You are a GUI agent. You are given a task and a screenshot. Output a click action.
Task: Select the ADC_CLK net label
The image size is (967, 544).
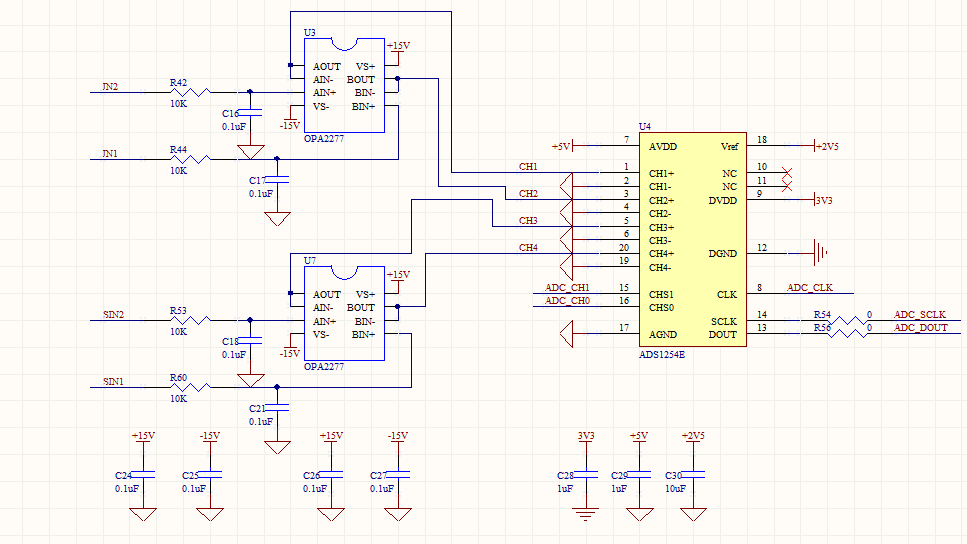click(x=810, y=287)
